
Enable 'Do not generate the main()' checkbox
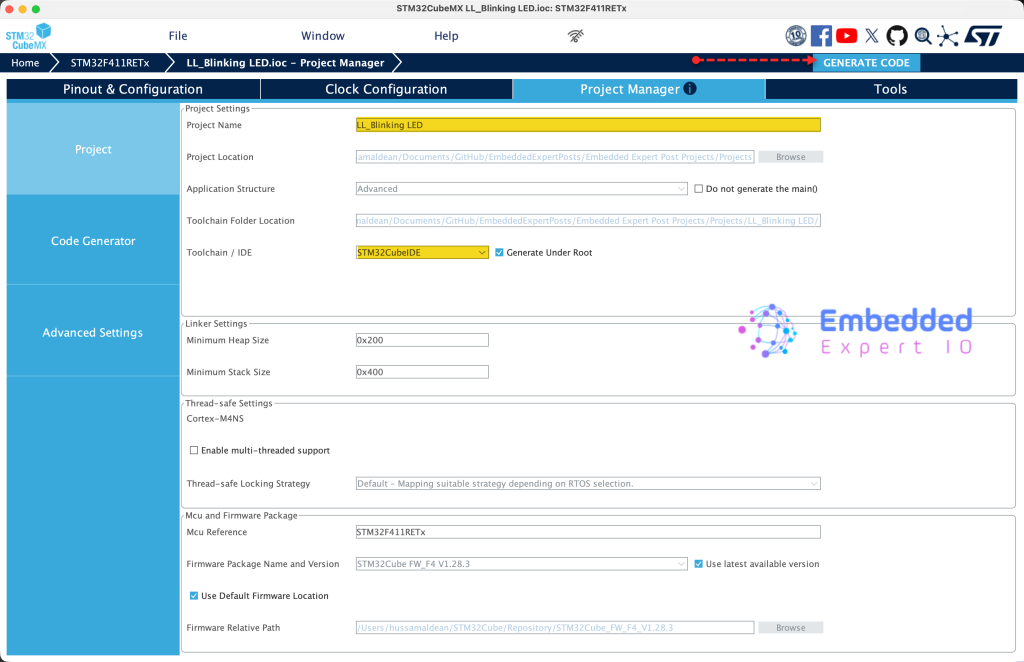tap(699, 189)
